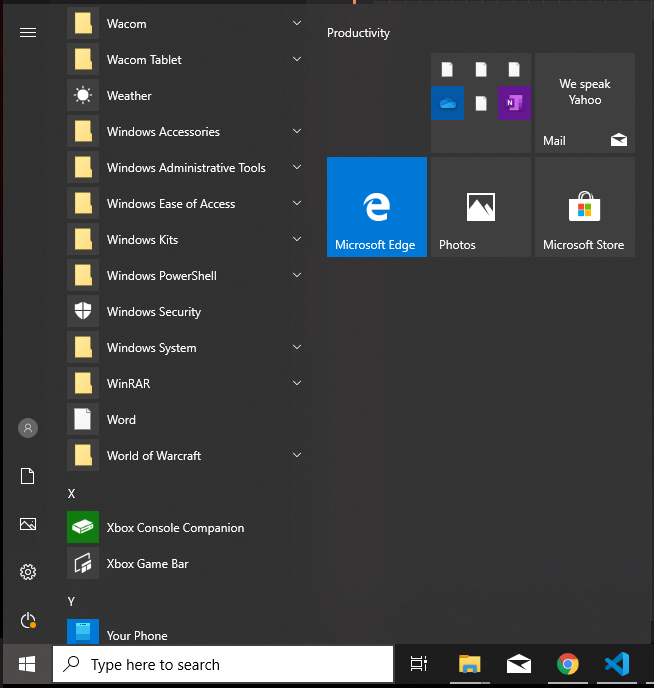Open the Mail app on taskbar
The width and height of the screenshot is (654, 688).
(x=519, y=664)
